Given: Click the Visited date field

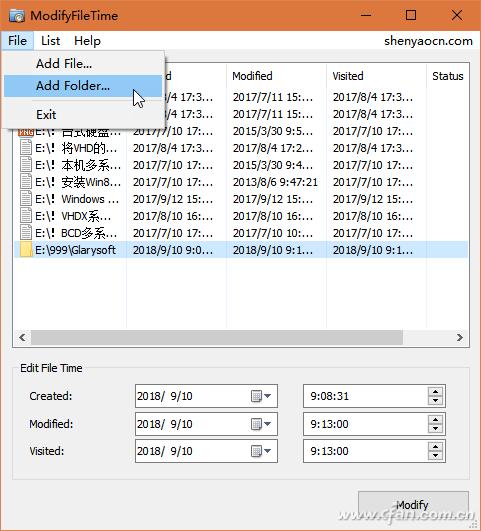Looking at the screenshot, I should pos(206,451).
